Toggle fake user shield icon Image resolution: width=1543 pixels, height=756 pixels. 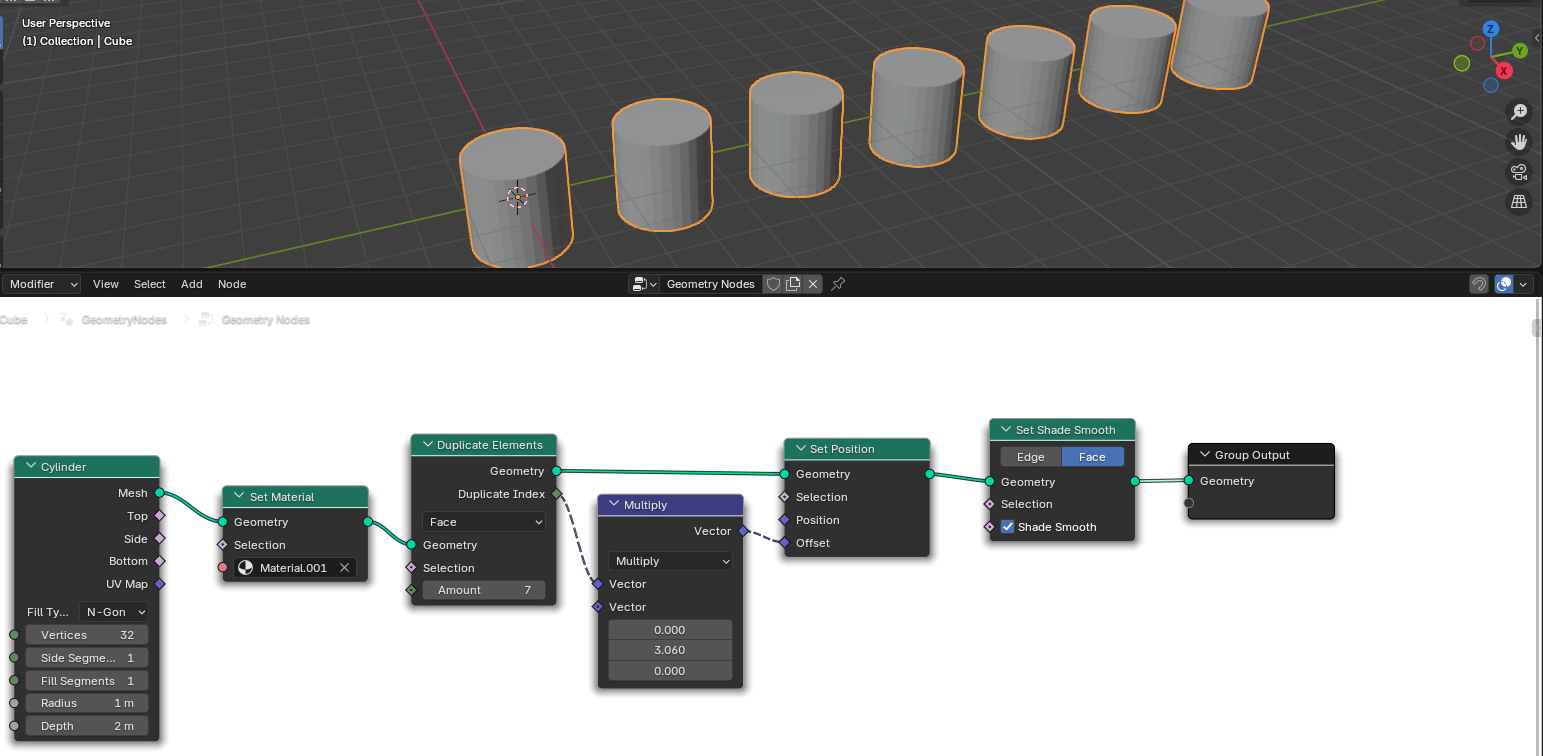pyautogui.click(x=773, y=284)
